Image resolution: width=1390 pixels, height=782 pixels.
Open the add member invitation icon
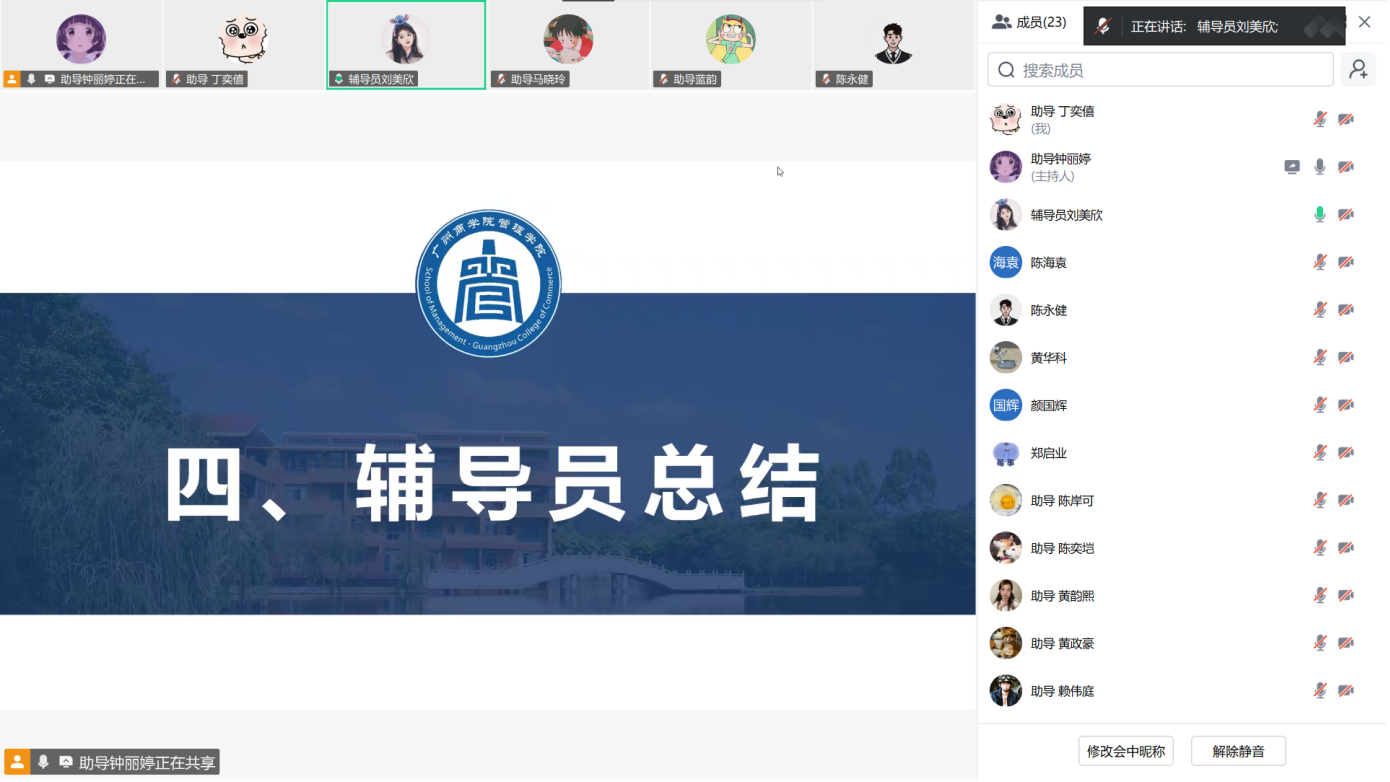[x=1357, y=69]
